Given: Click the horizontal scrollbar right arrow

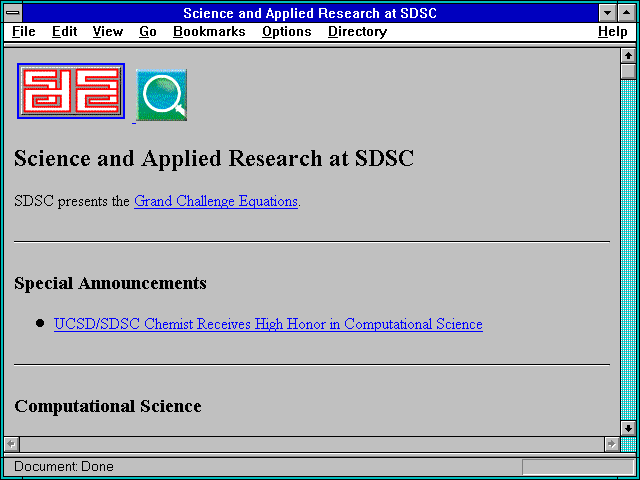Looking at the screenshot, I should [612, 444].
